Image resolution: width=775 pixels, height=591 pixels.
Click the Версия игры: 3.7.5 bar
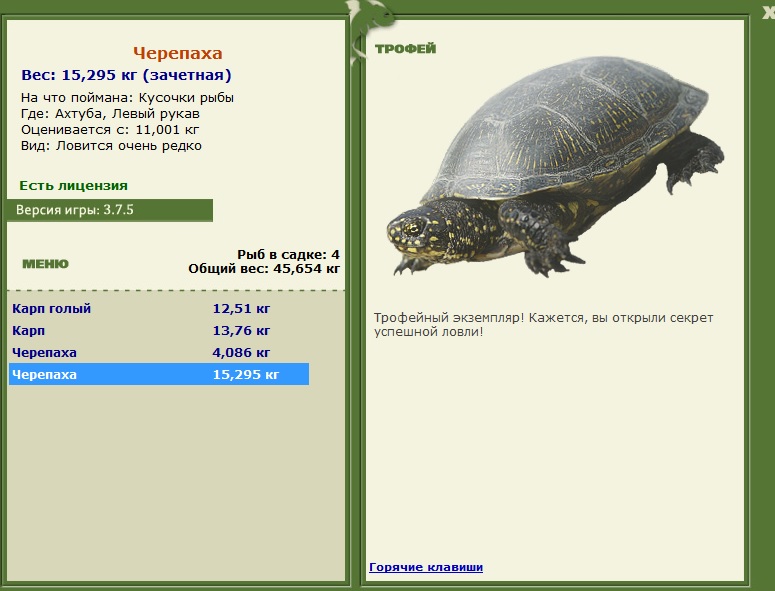tap(110, 210)
